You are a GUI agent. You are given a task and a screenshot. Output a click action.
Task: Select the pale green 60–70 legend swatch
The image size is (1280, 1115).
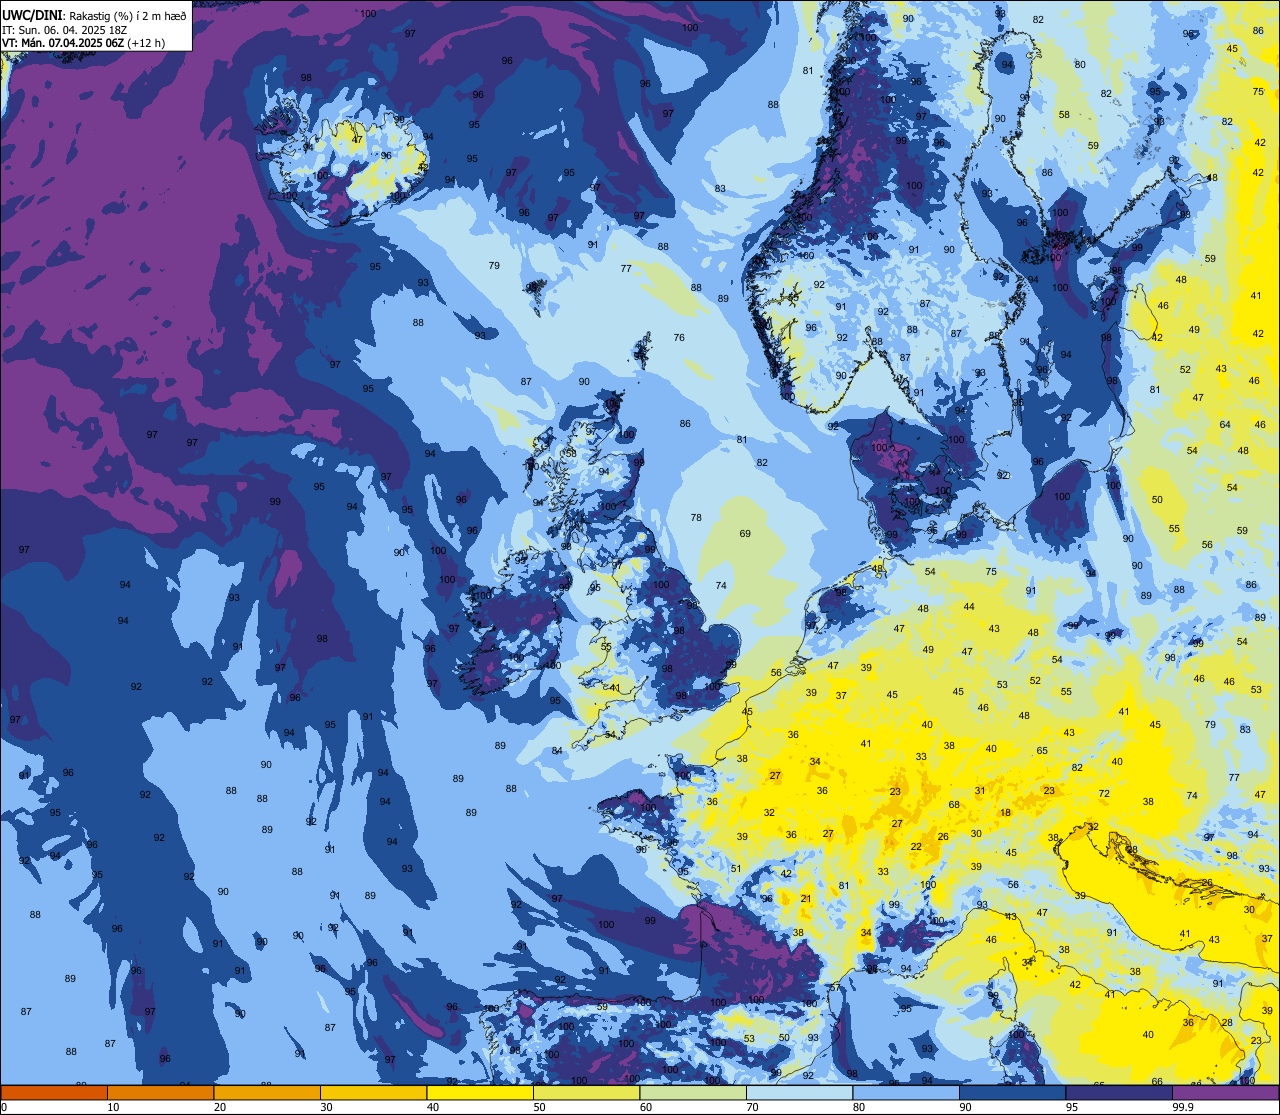pyautogui.click(x=693, y=1092)
